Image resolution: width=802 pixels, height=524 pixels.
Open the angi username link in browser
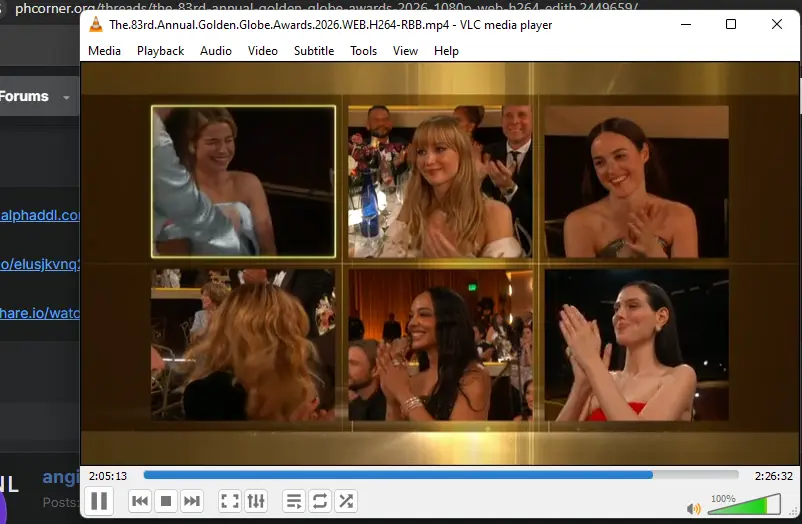(61, 477)
